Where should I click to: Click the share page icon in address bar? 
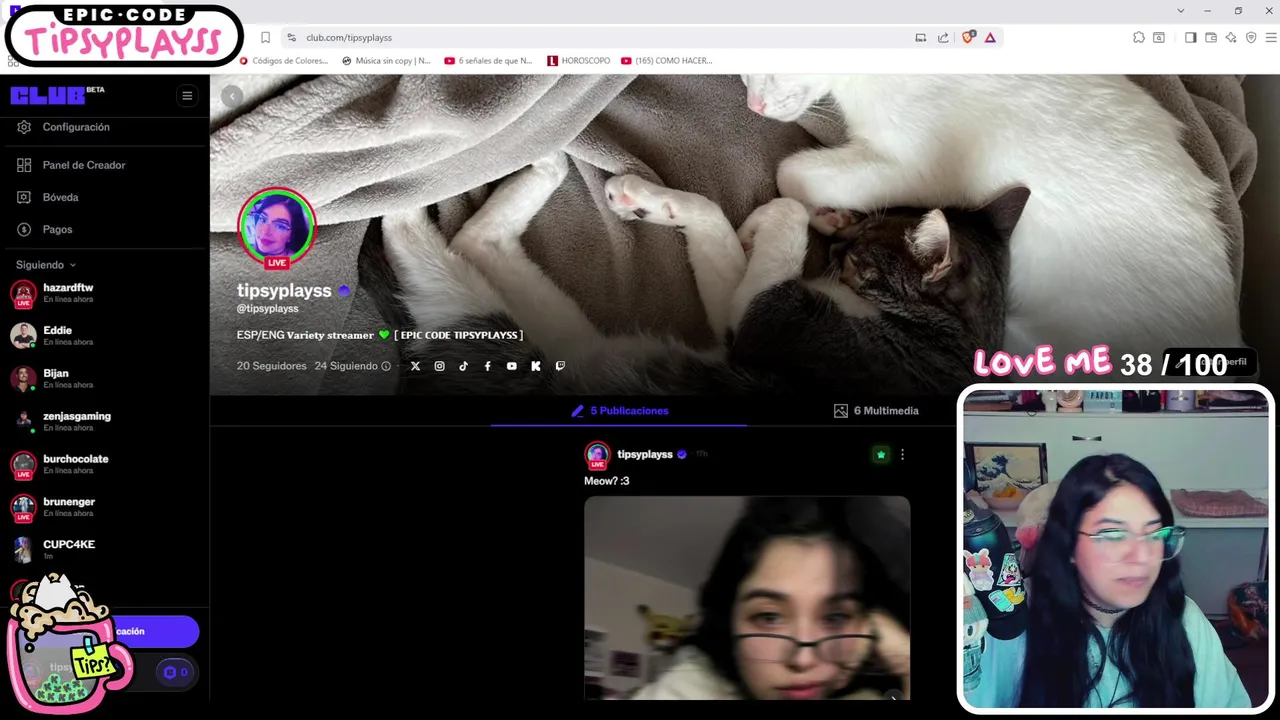coord(943,38)
